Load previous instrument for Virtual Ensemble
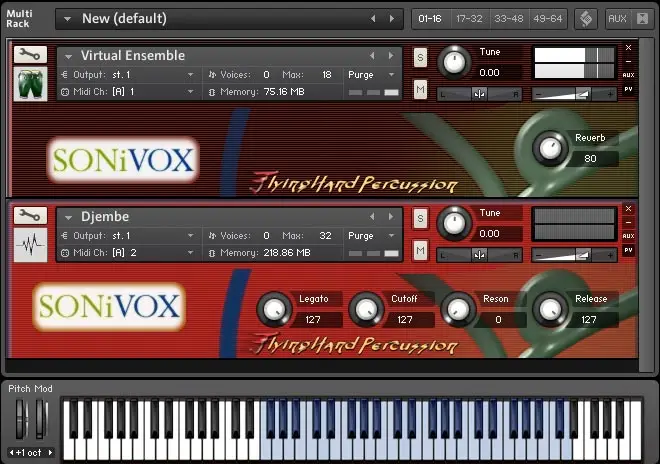The image size is (660, 464). point(372,56)
